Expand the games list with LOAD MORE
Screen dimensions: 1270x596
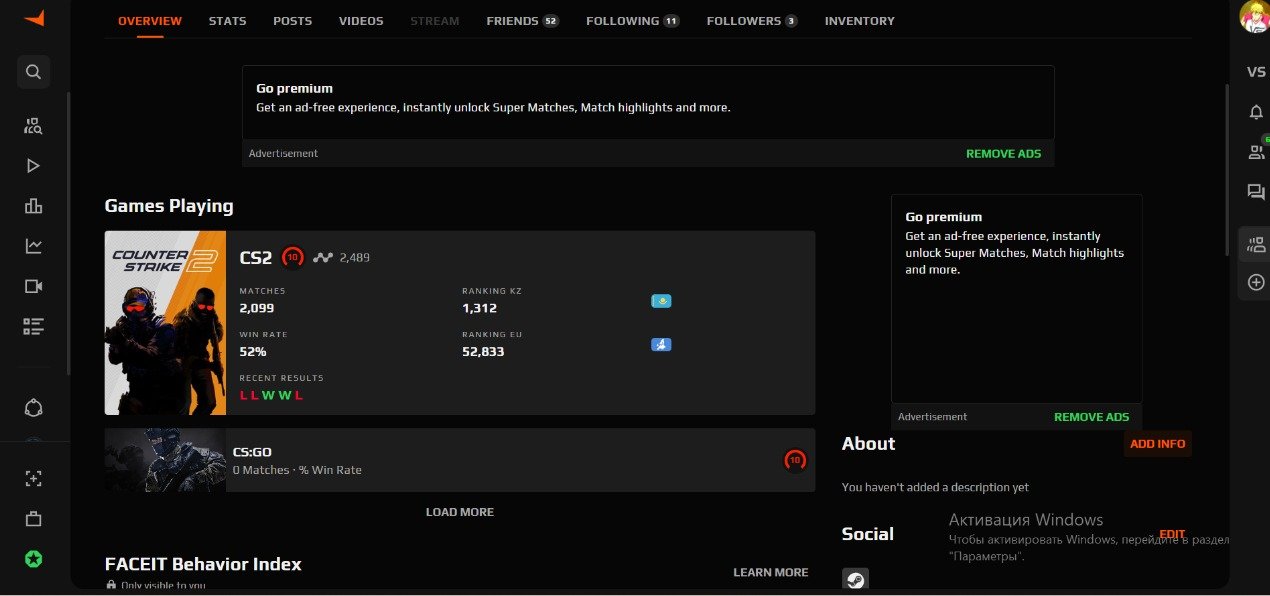[459, 511]
